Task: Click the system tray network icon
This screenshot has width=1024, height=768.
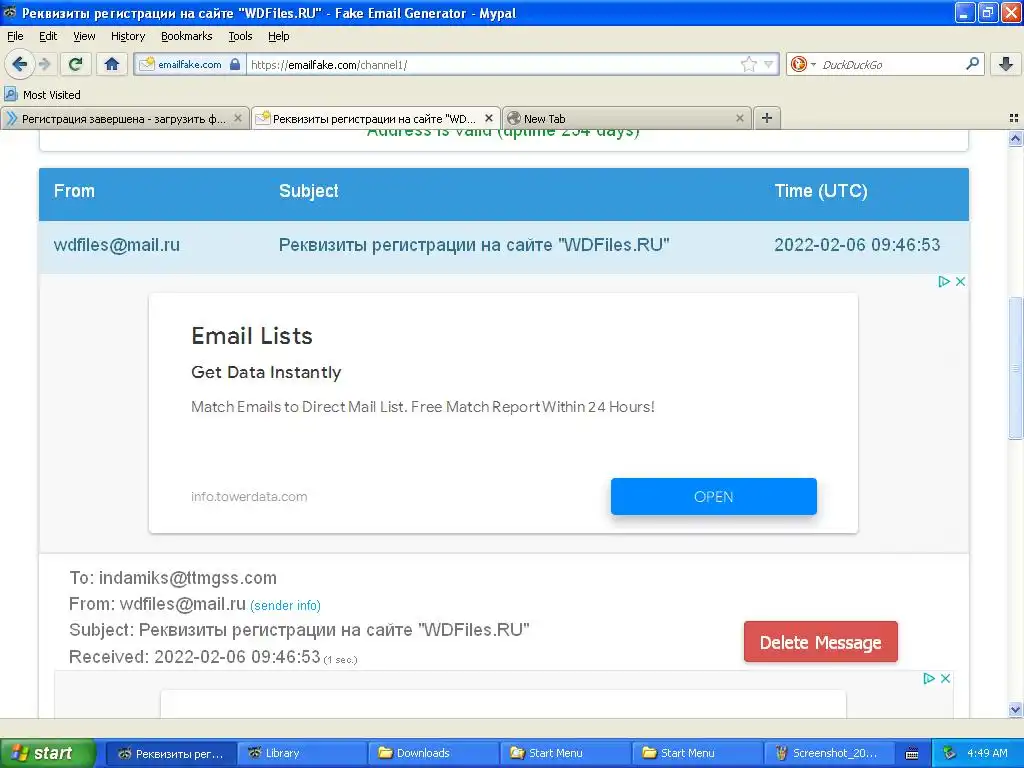Action: click(x=950, y=753)
